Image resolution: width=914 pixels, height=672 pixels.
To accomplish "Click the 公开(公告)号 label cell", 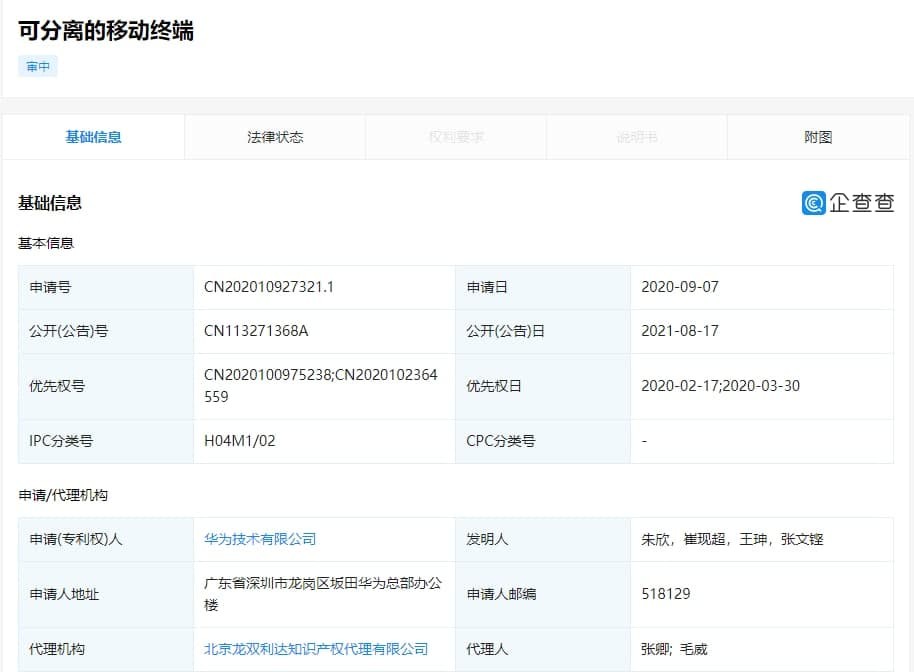I will [106, 331].
